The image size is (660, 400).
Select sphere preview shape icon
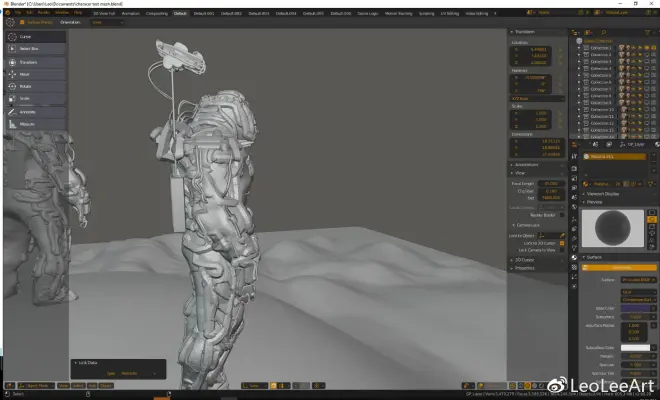[x=652, y=219]
